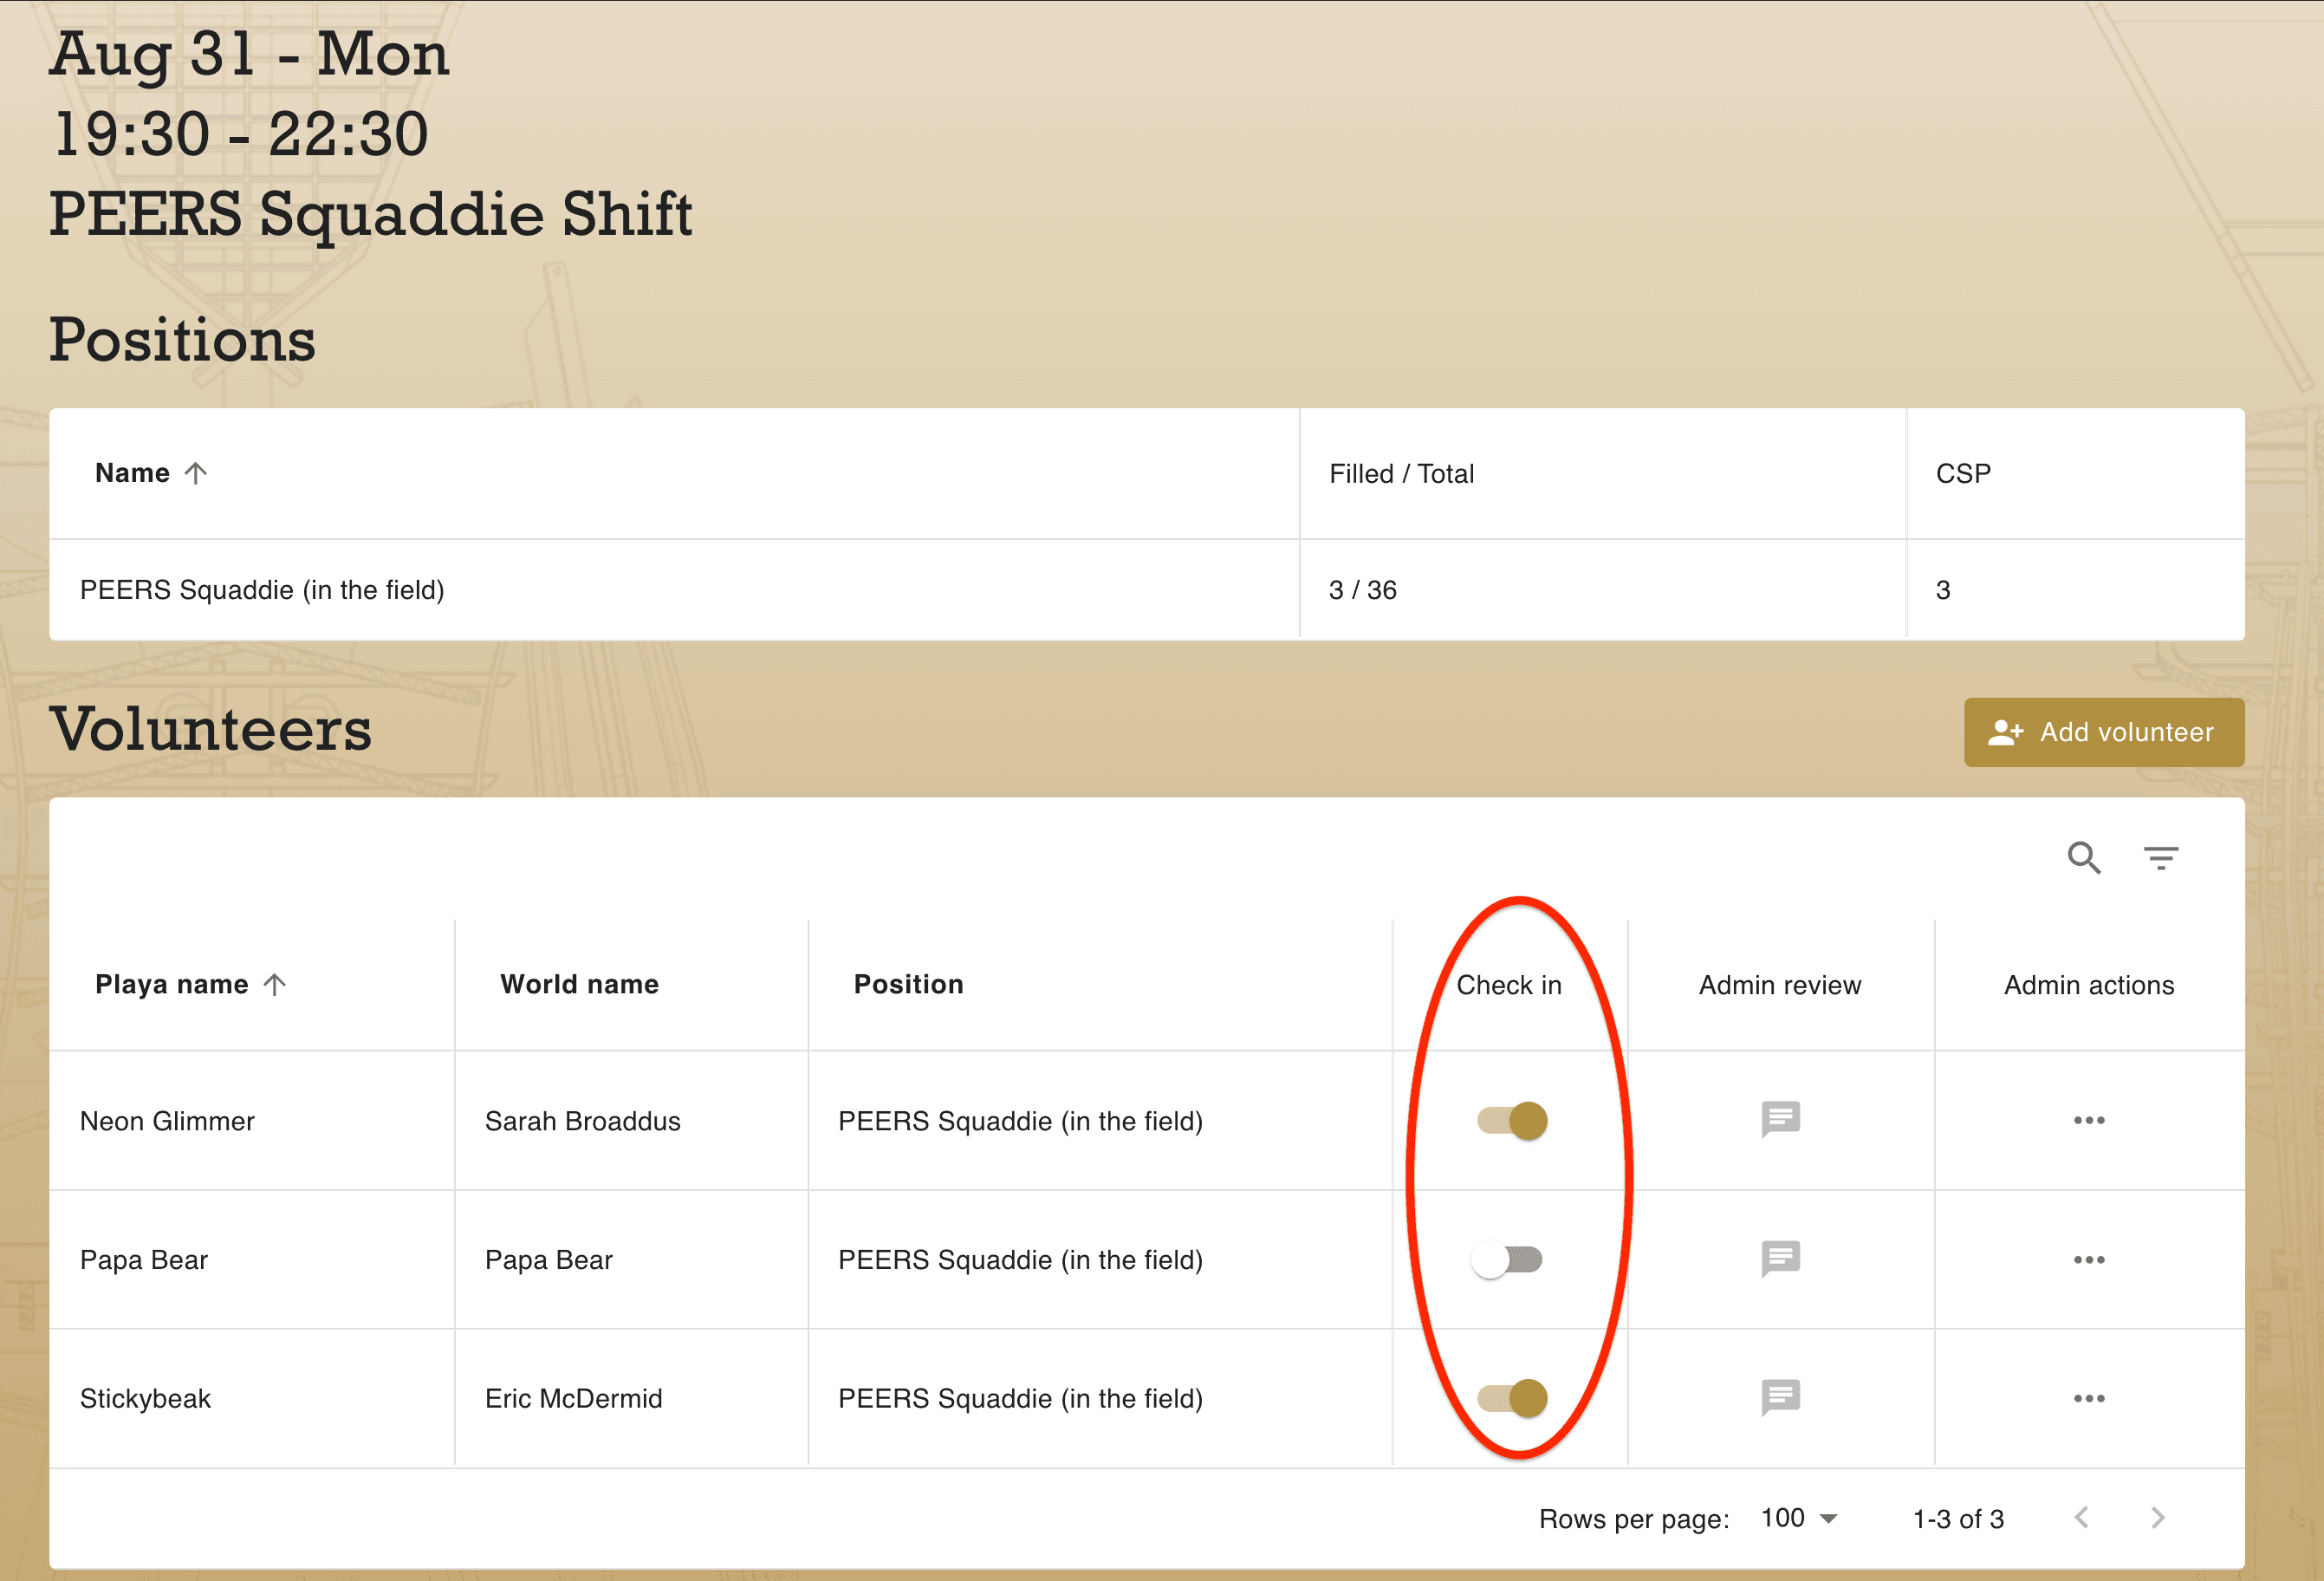
Task: Sort volunteers by World name header
Action: coord(580,985)
